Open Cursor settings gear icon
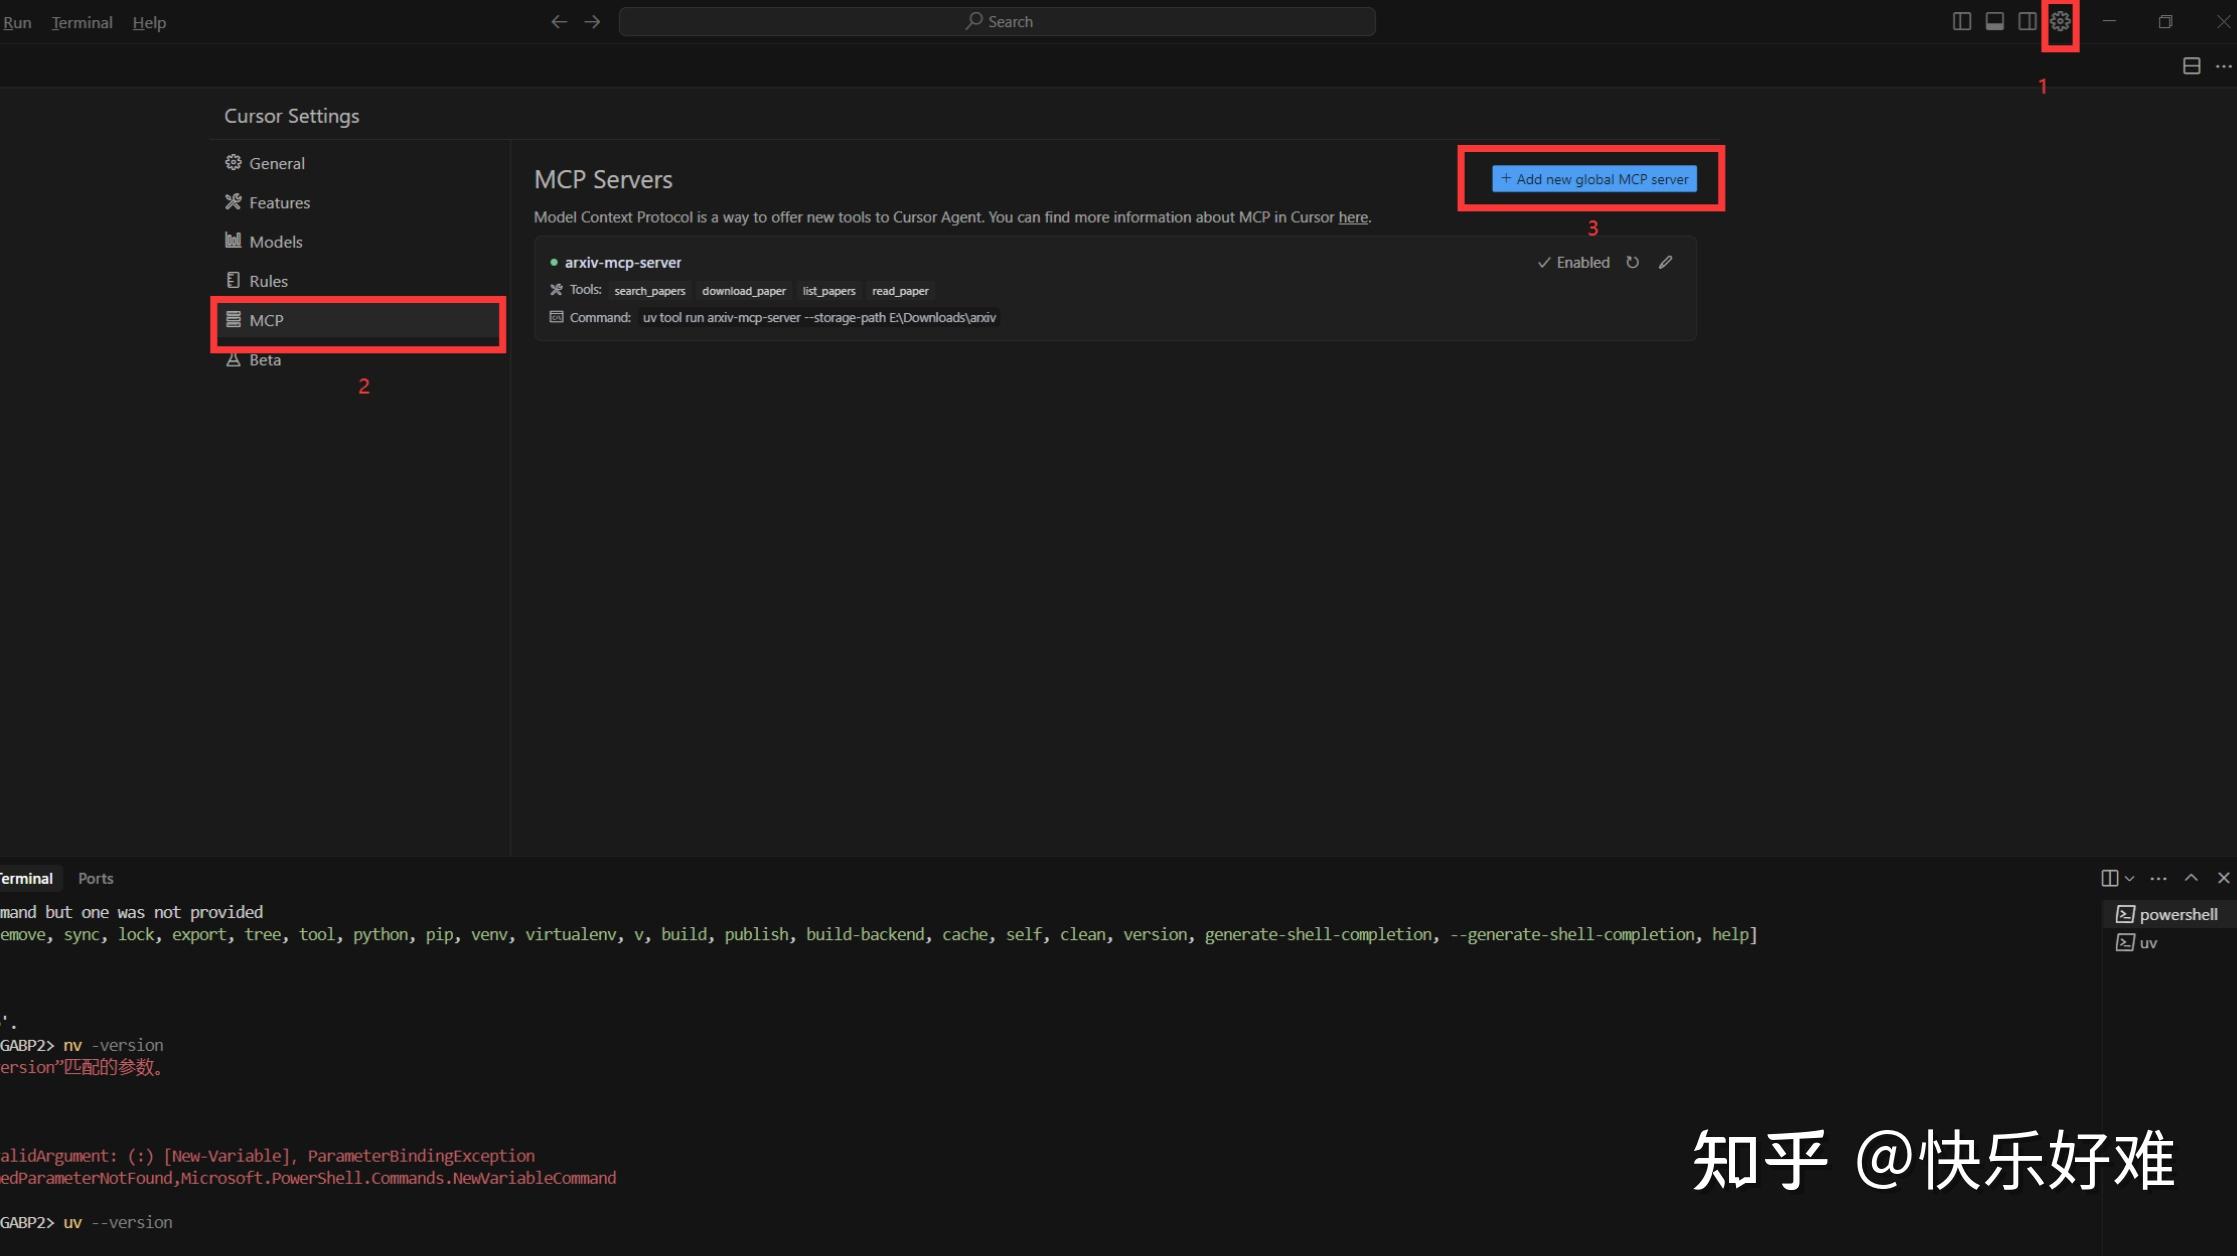Image resolution: width=2237 pixels, height=1256 pixels. (x=2060, y=21)
